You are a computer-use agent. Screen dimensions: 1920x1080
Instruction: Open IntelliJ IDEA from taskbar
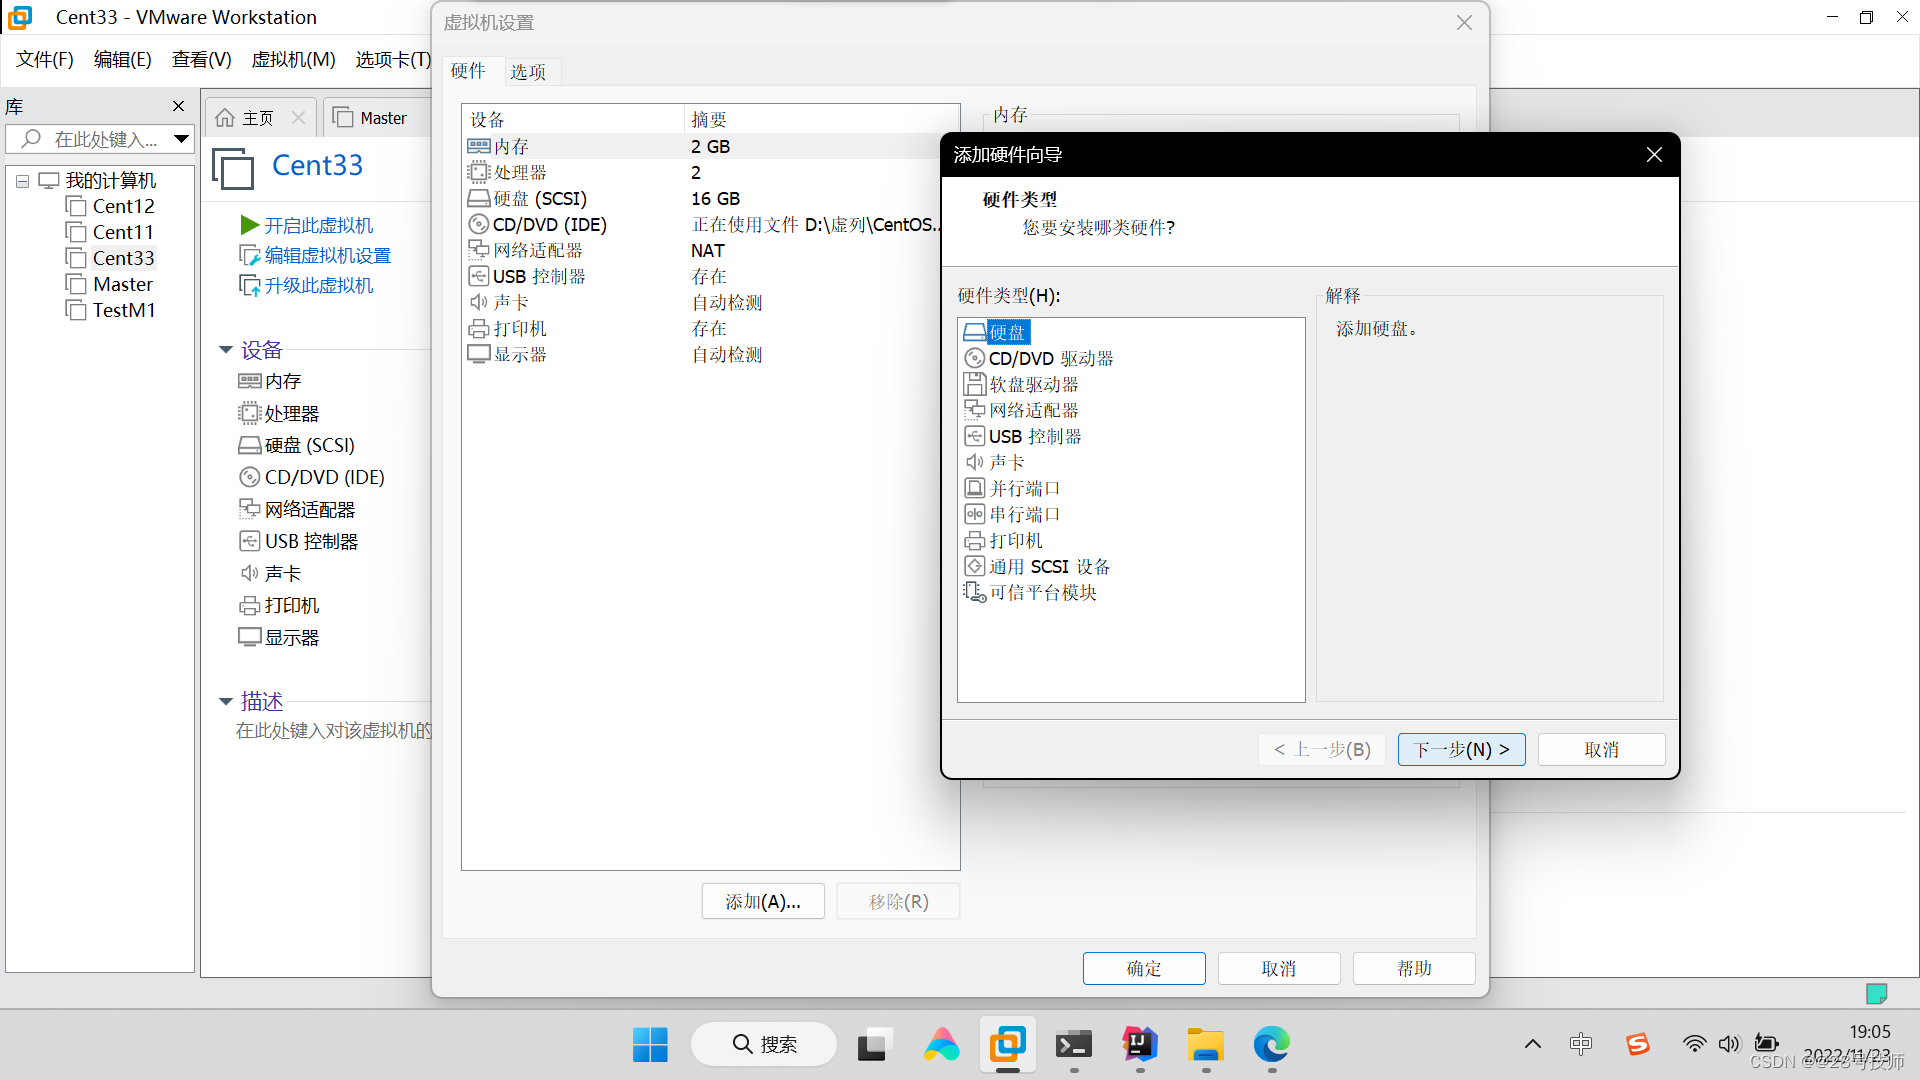coord(1140,1045)
